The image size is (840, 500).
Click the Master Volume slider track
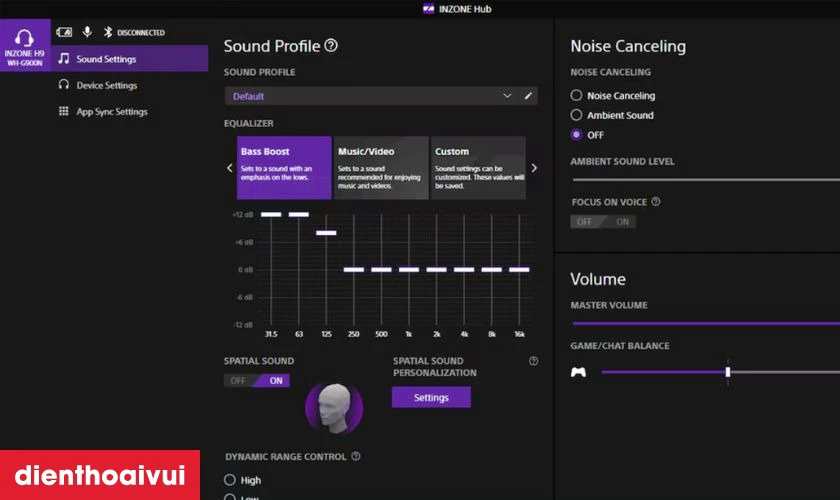(x=706, y=323)
